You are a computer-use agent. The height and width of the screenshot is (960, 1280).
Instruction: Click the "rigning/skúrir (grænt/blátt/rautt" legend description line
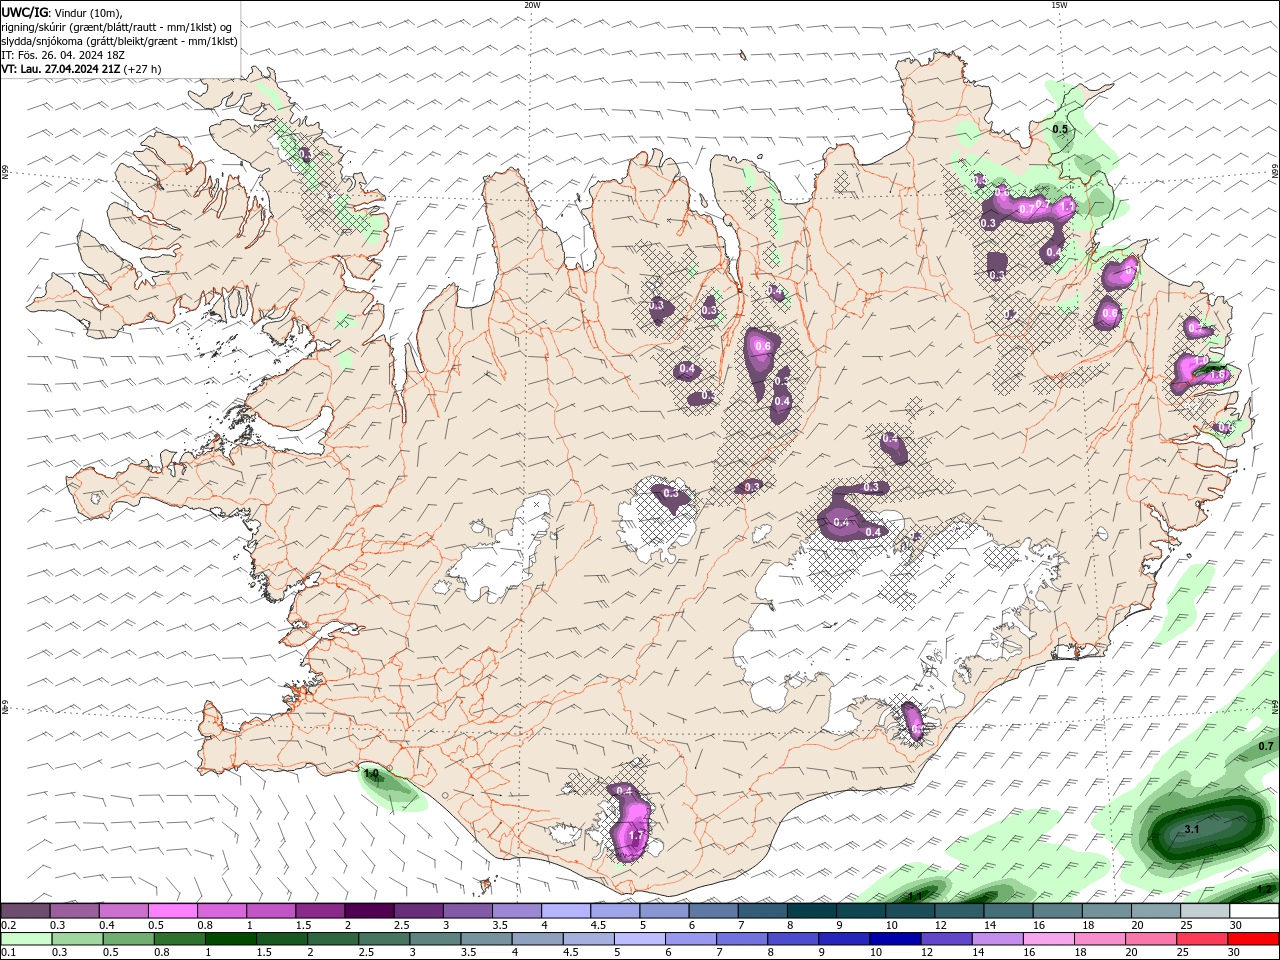[118, 27]
